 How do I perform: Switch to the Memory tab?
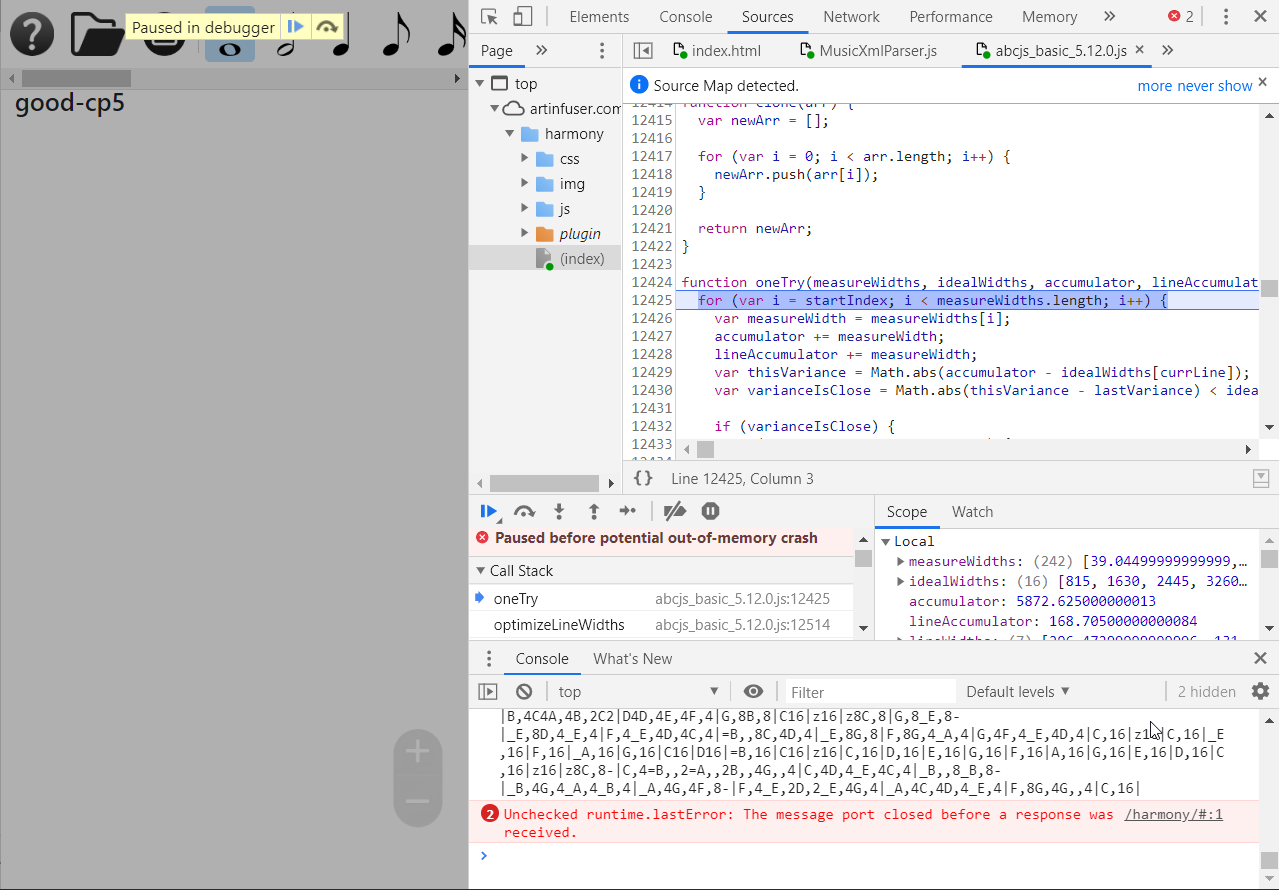pos(1049,16)
